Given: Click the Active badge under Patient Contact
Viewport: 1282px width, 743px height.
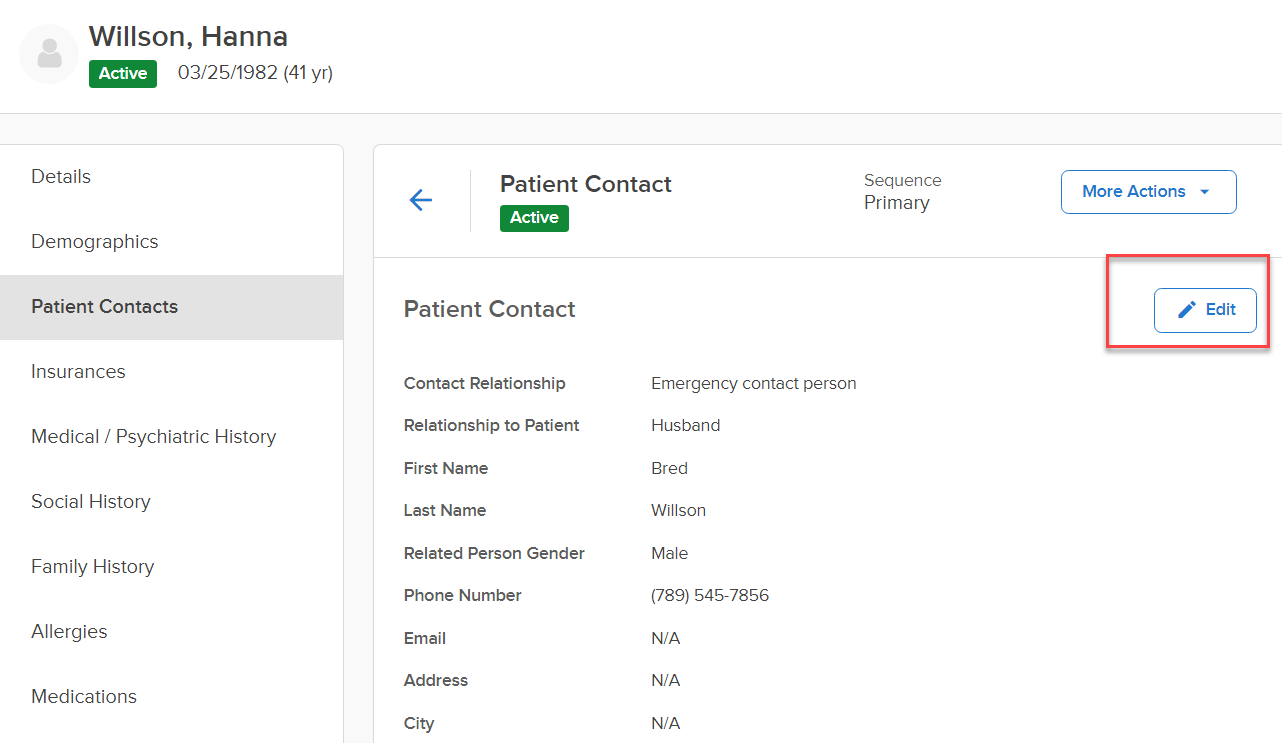Looking at the screenshot, I should pos(534,218).
